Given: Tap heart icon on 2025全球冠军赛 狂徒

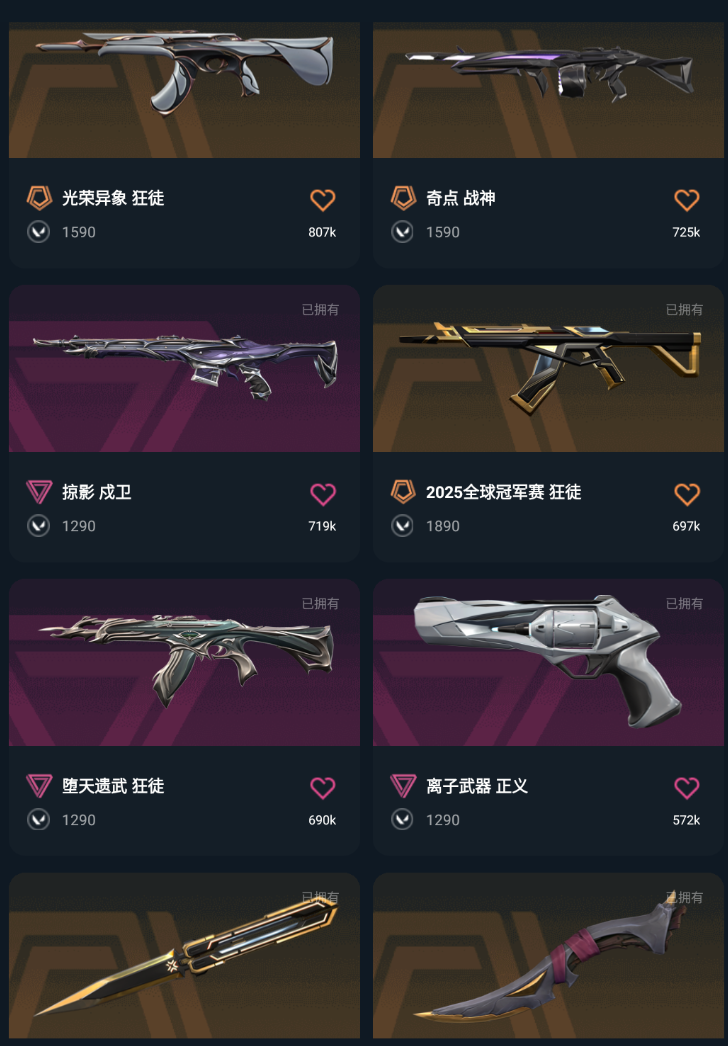Looking at the screenshot, I should pos(687,494).
